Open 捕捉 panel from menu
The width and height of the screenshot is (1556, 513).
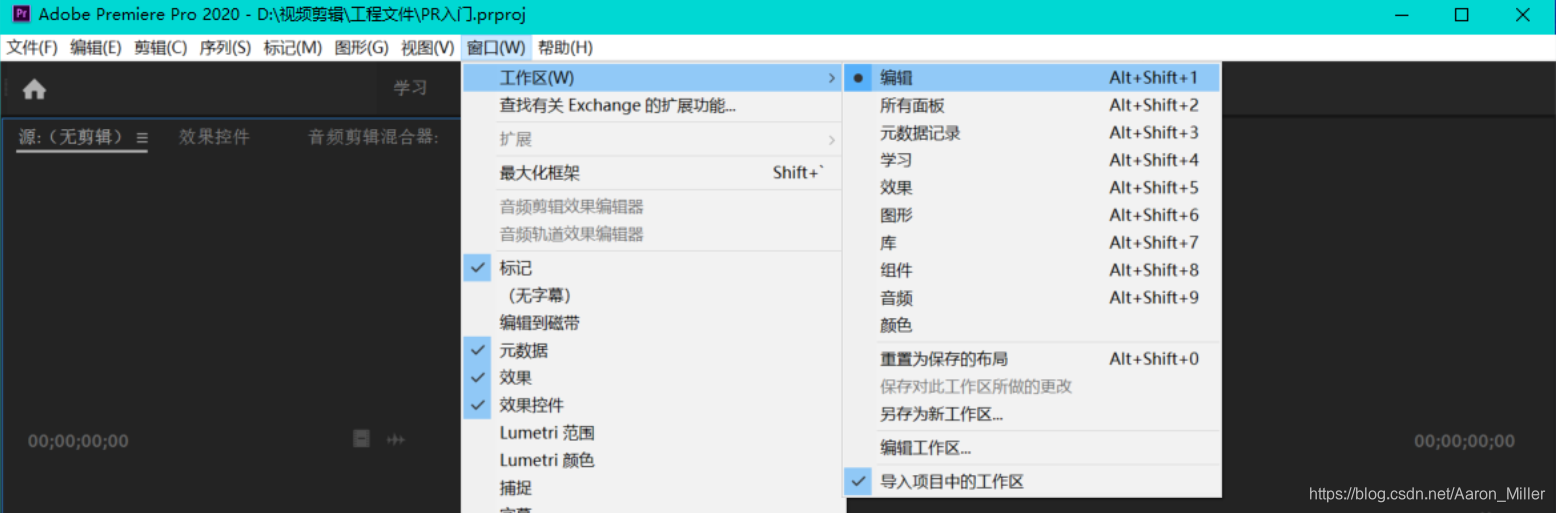pyautogui.click(x=653, y=488)
